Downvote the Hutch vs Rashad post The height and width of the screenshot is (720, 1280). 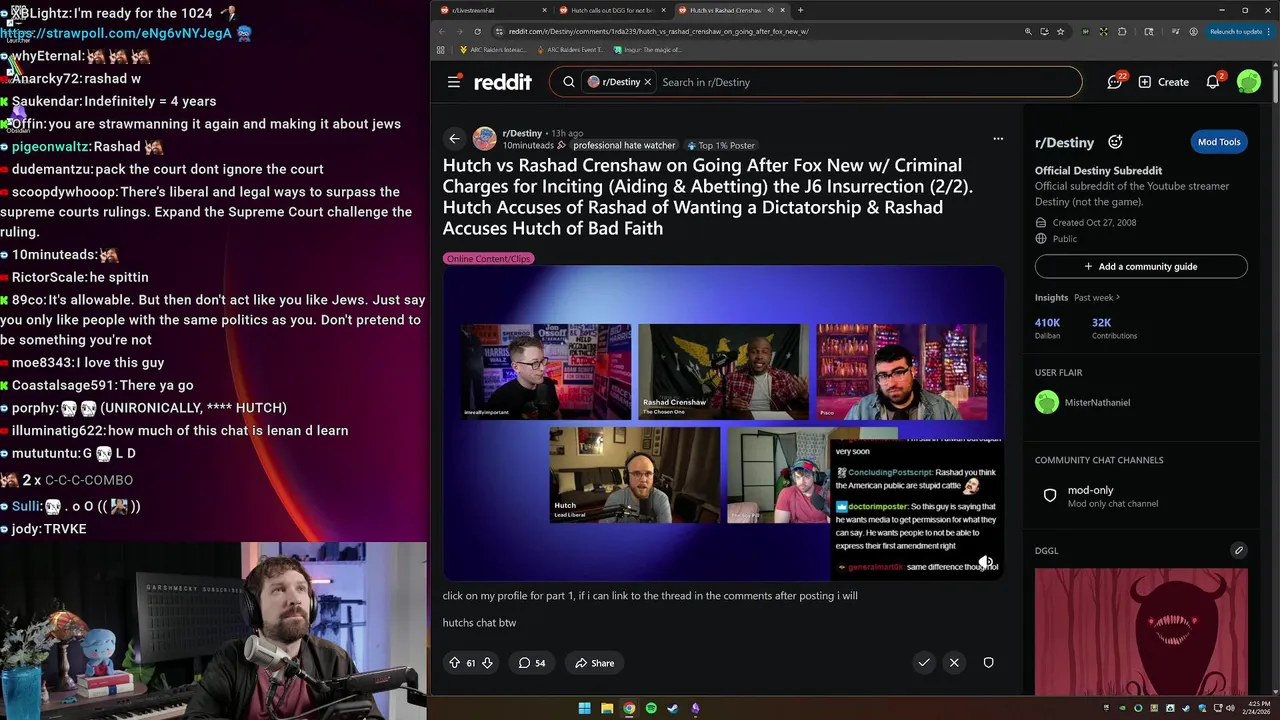pyautogui.click(x=487, y=663)
